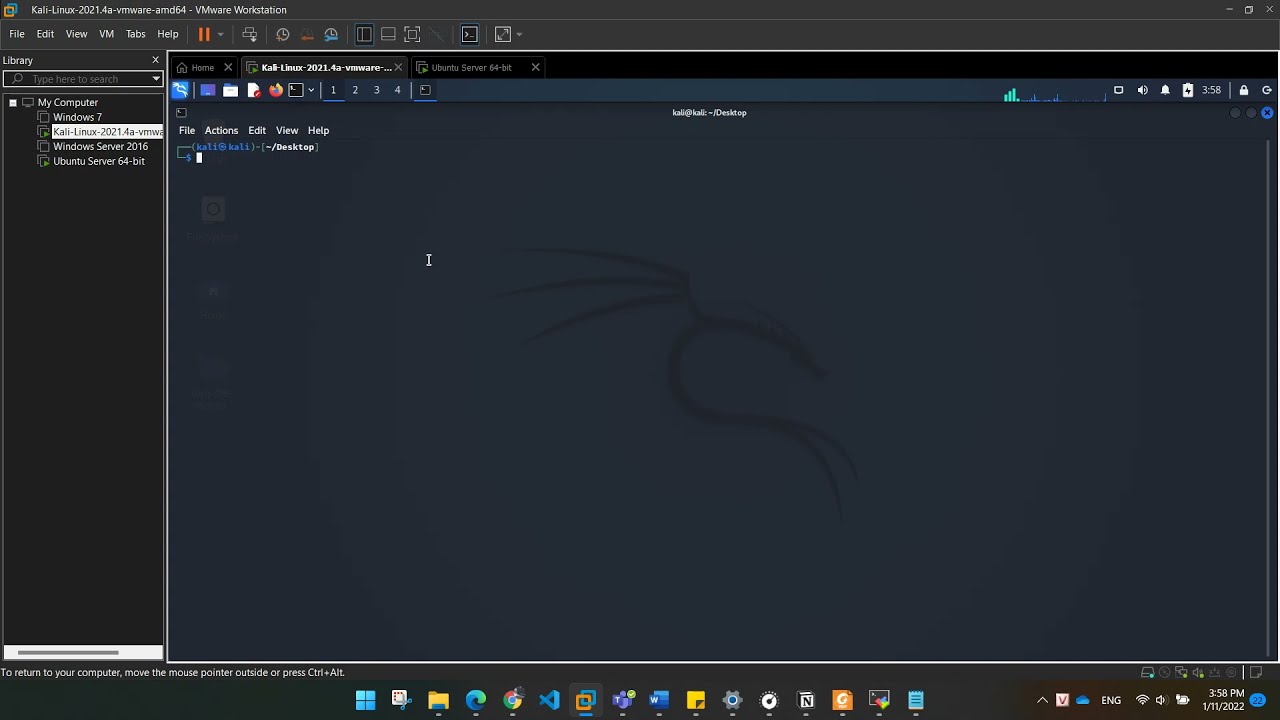The image size is (1280, 720).
Task: Enter full screen mode
Action: (412, 34)
